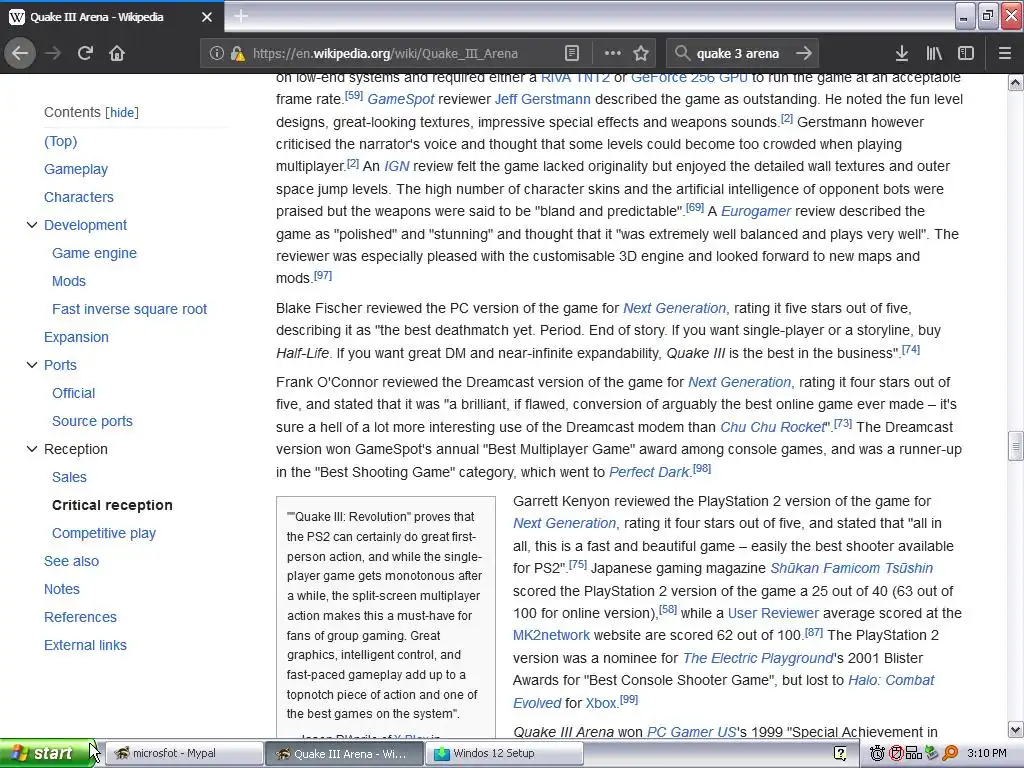This screenshot has width=1024, height=768.
Task: Click inside the URL address field
Action: click(x=385, y=54)
